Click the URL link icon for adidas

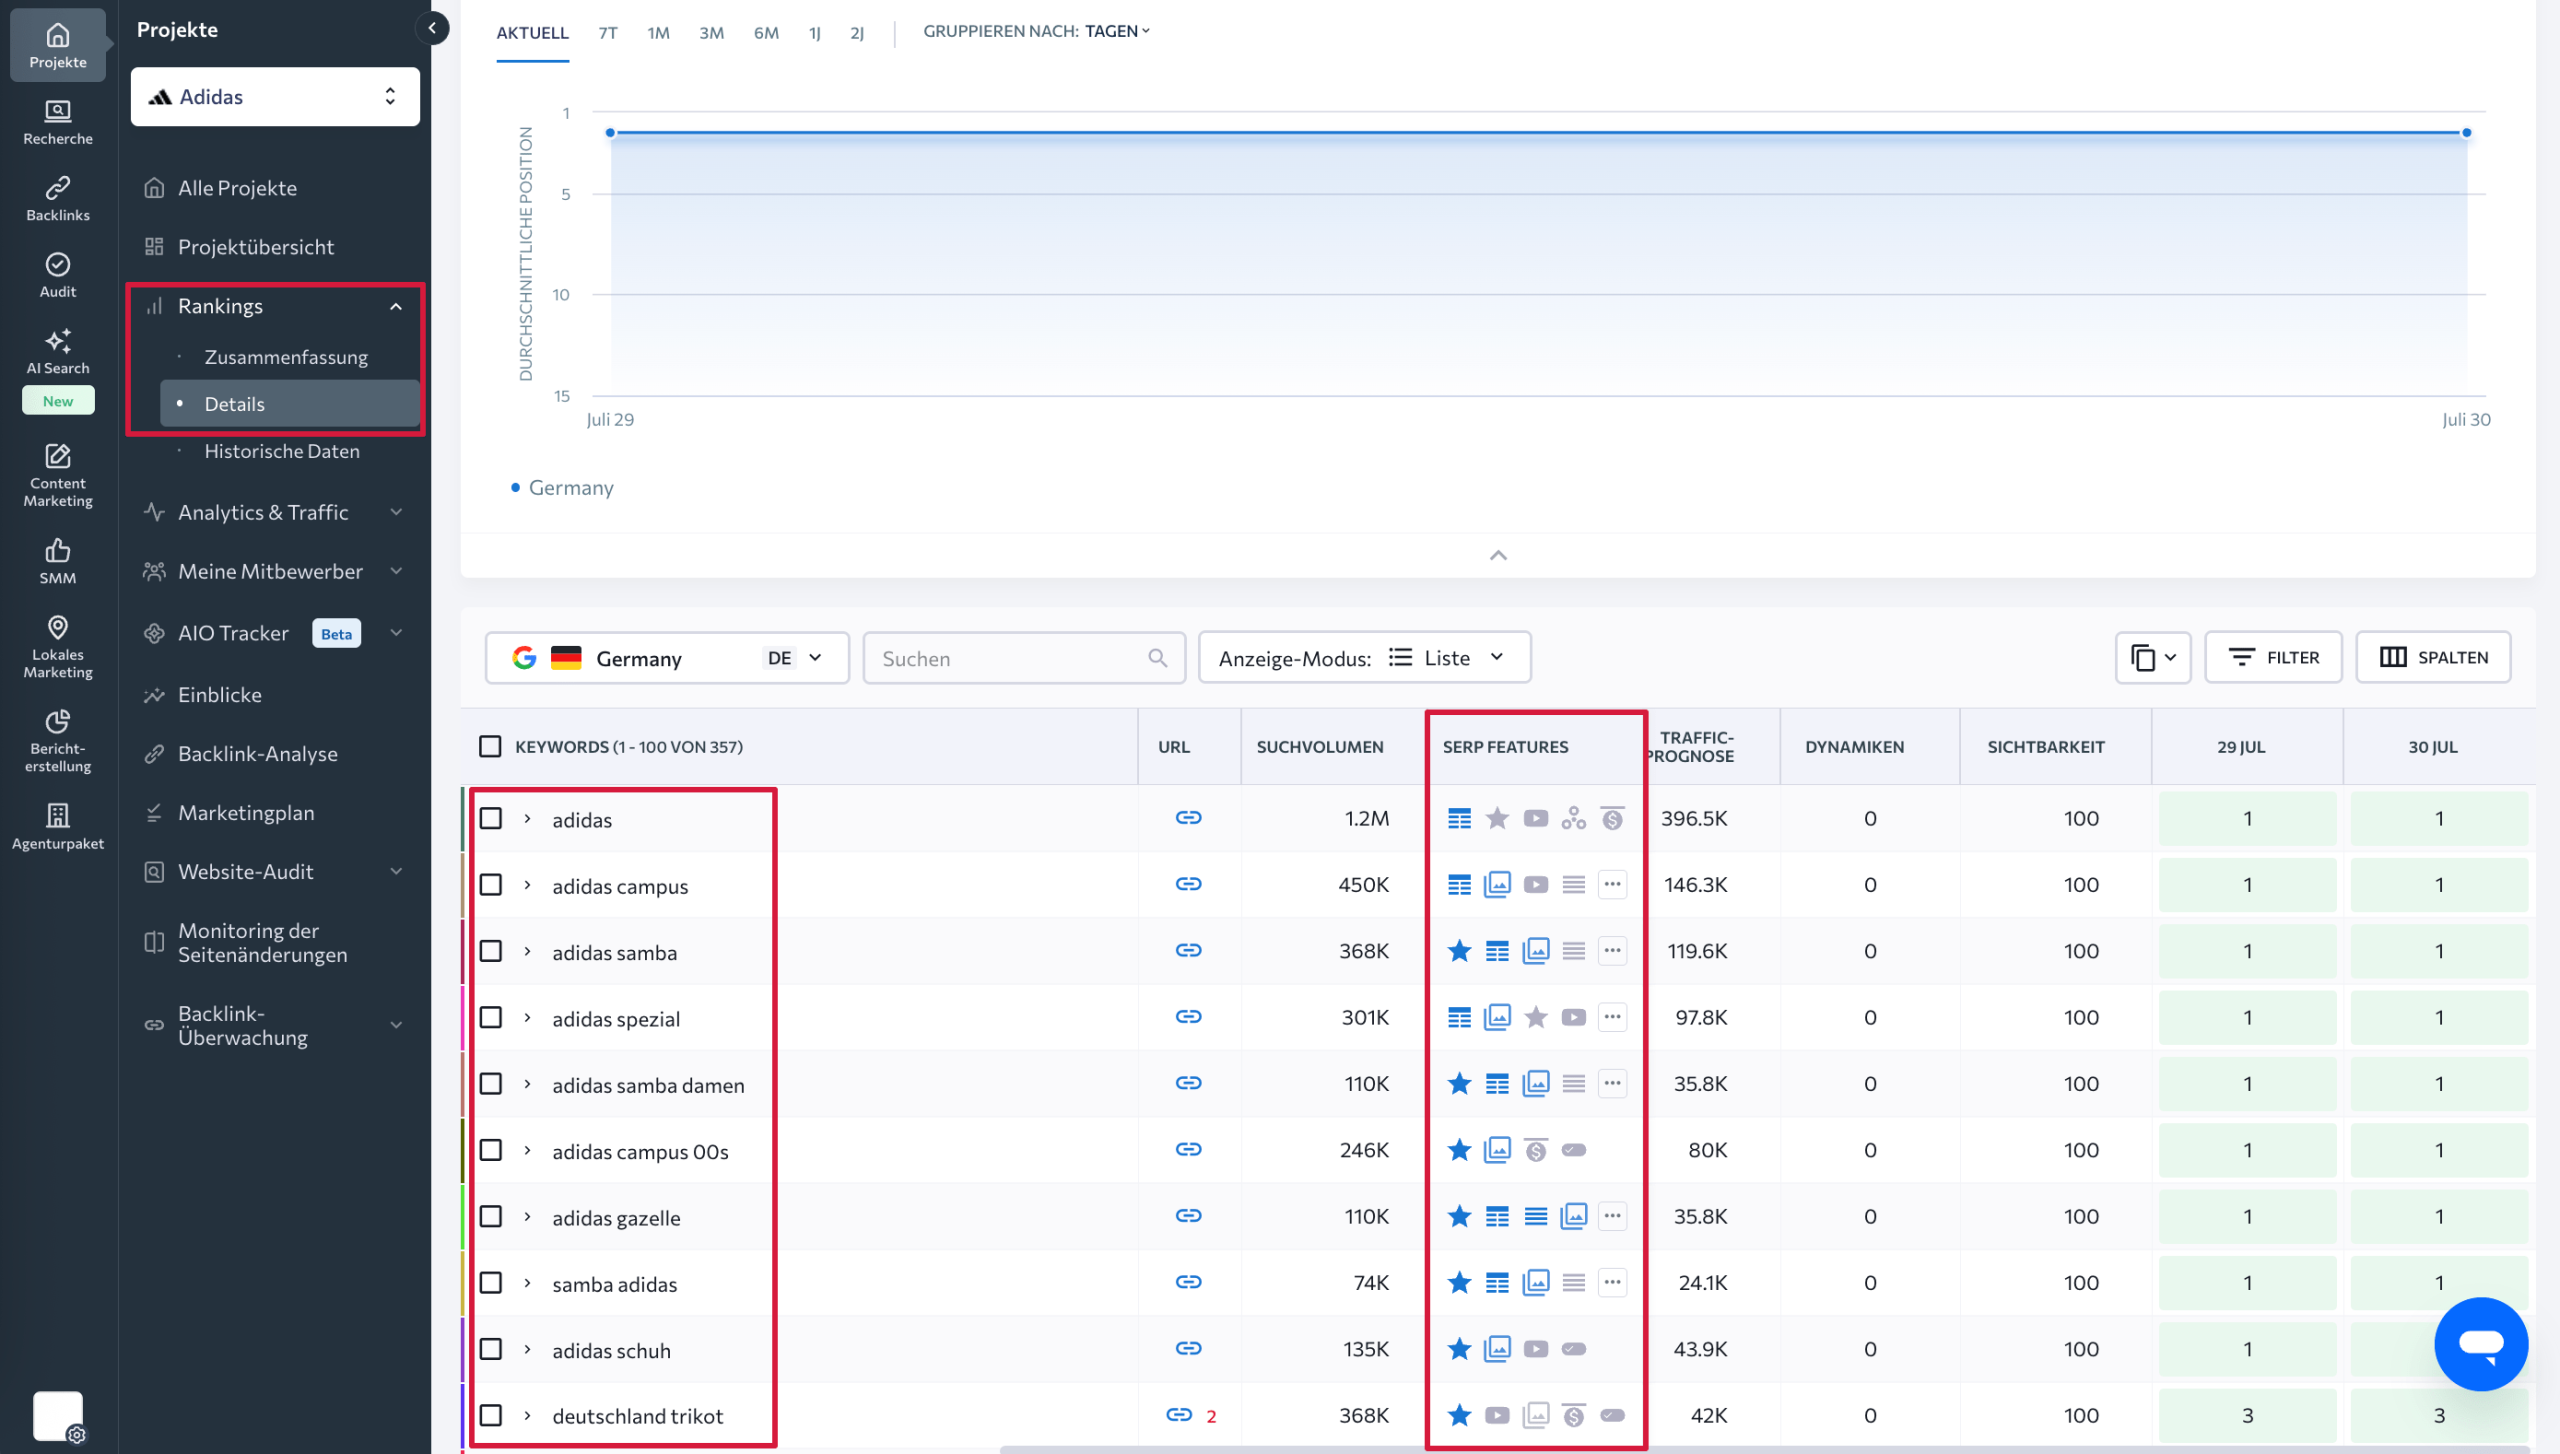click(1188, 818)
